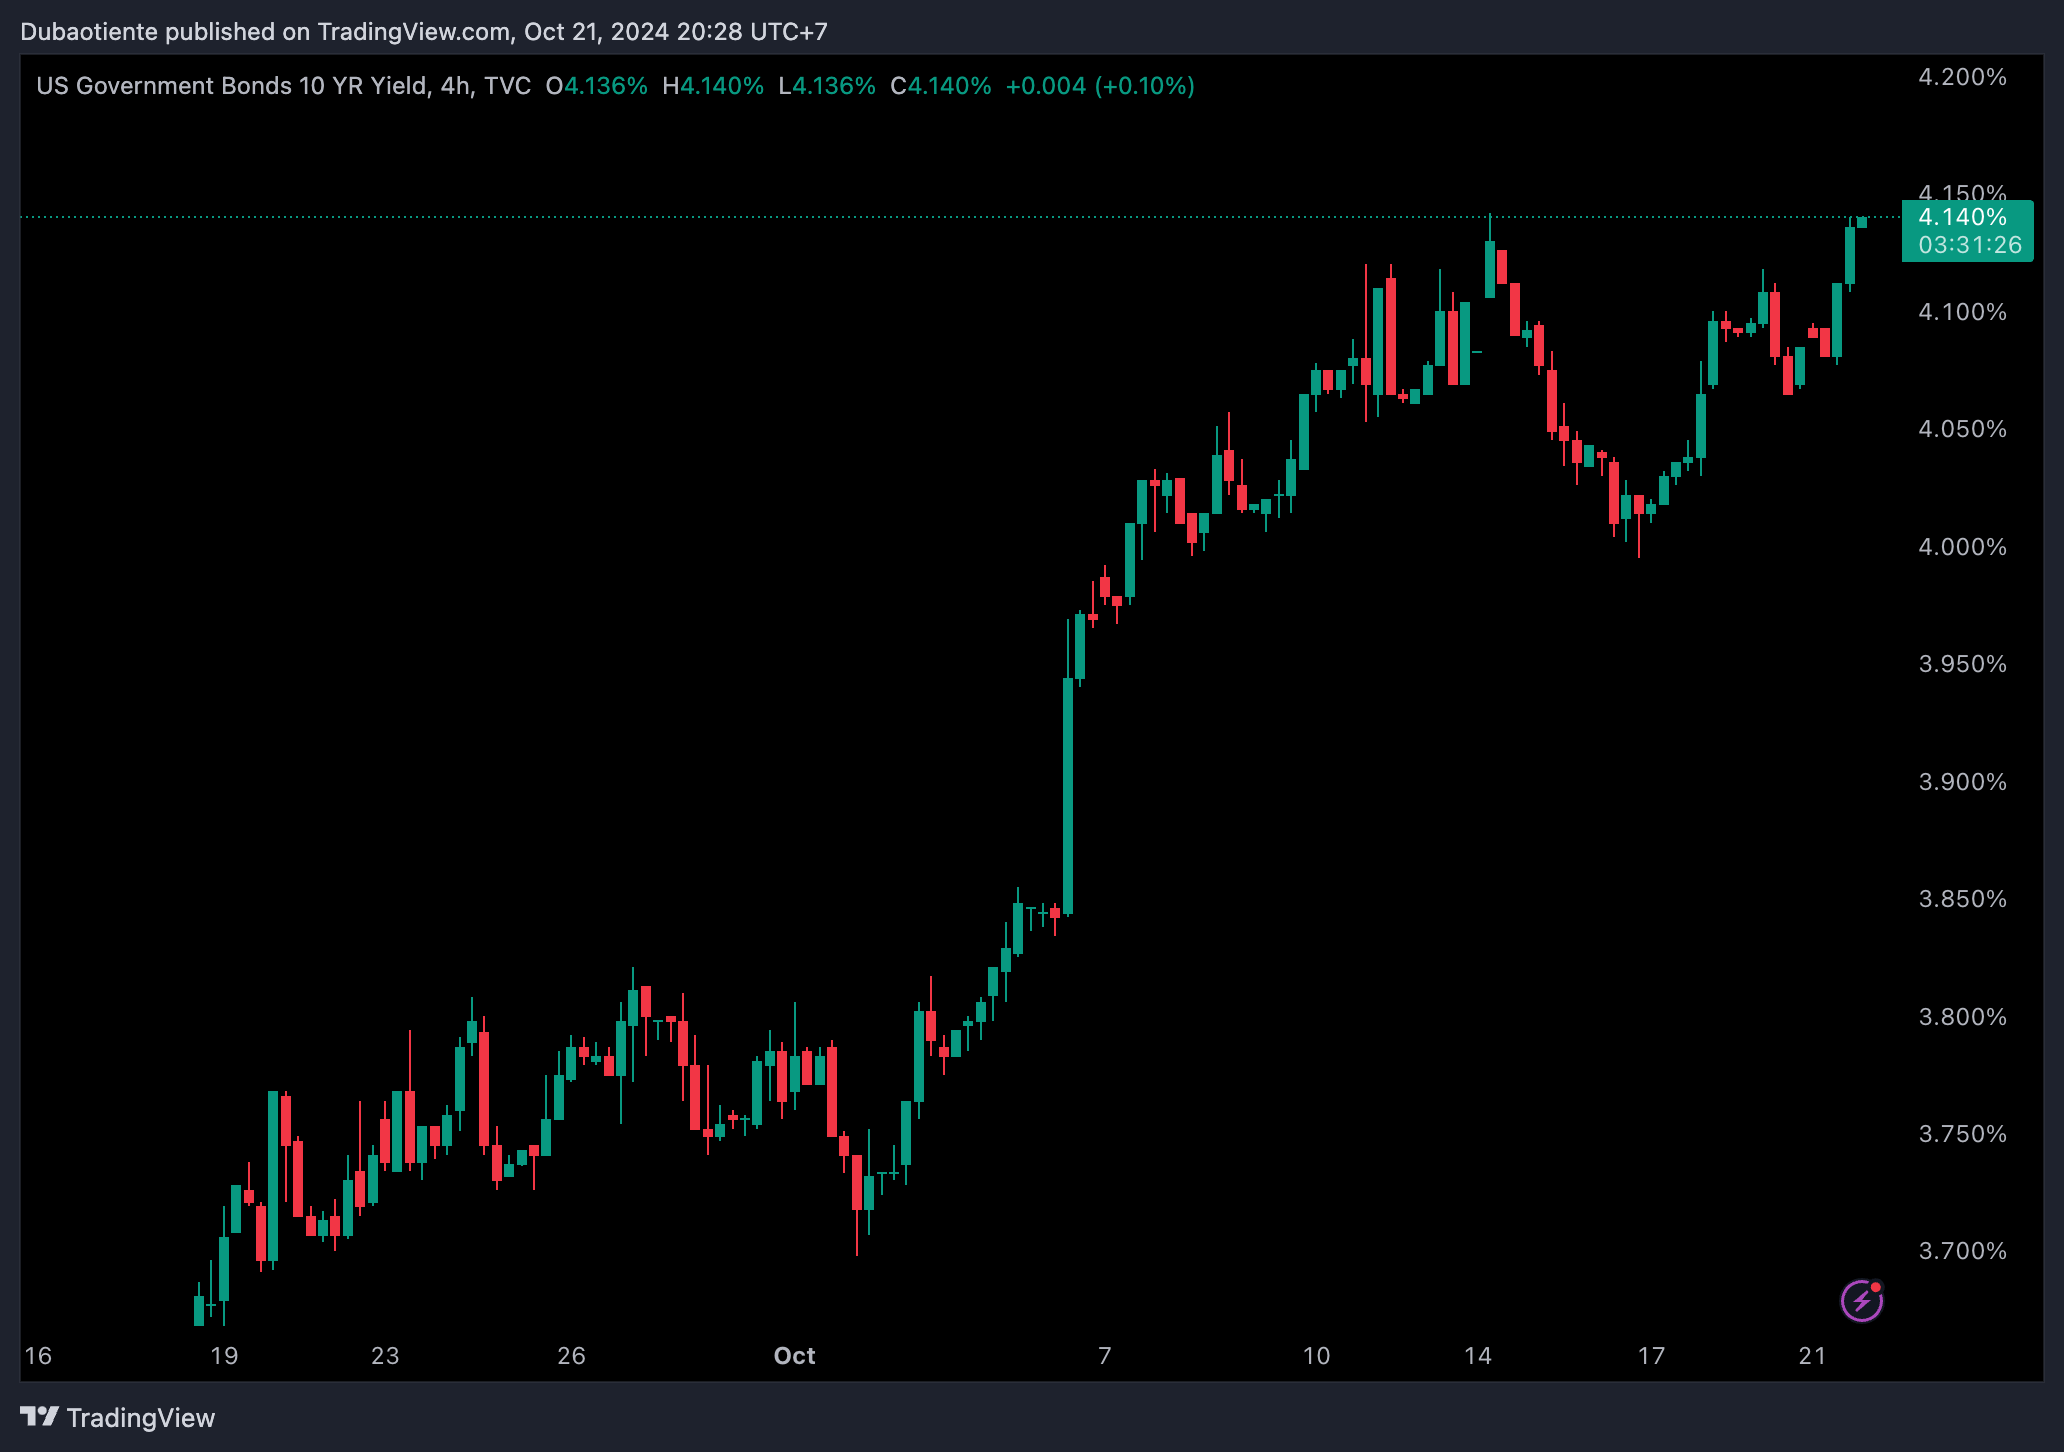Click the date 19 on time axis
Viewport: 2064px width, 1452px height.
224,1356
